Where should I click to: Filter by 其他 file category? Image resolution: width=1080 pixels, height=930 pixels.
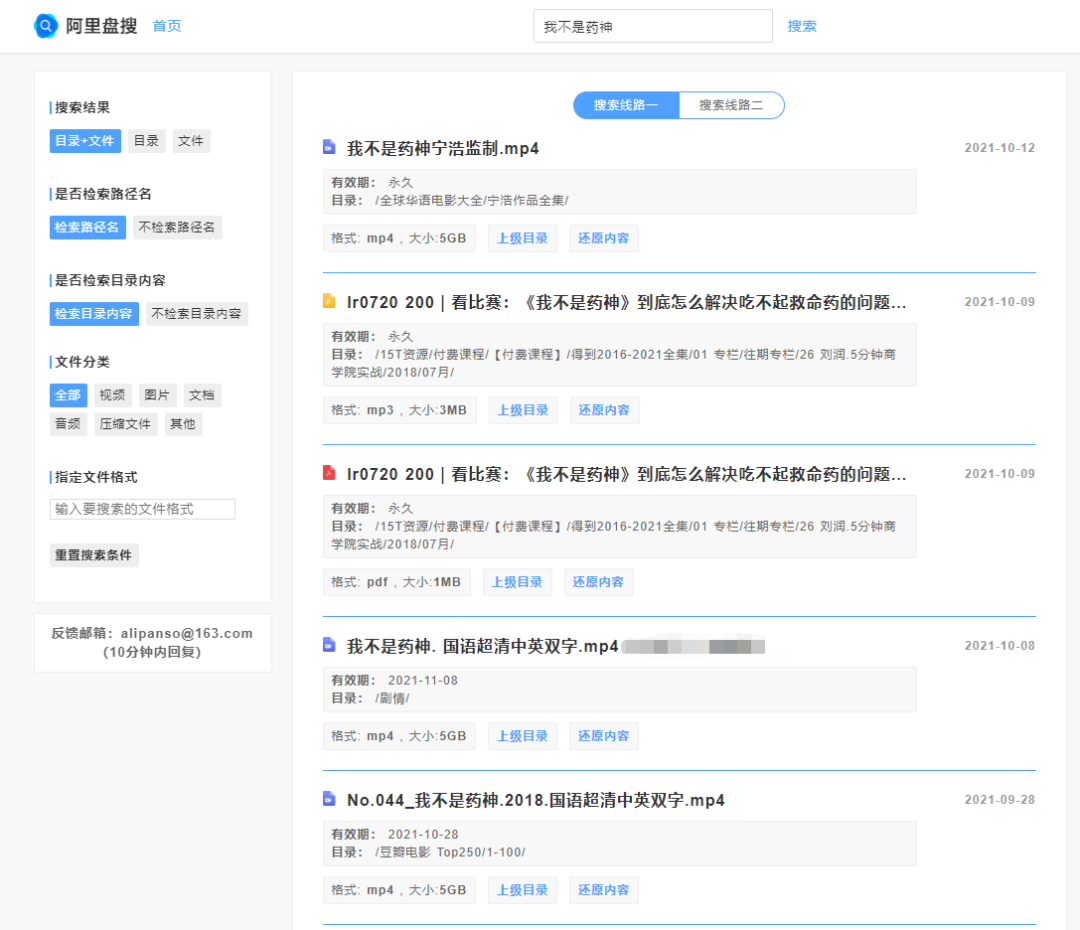click(x=183, y=424)
